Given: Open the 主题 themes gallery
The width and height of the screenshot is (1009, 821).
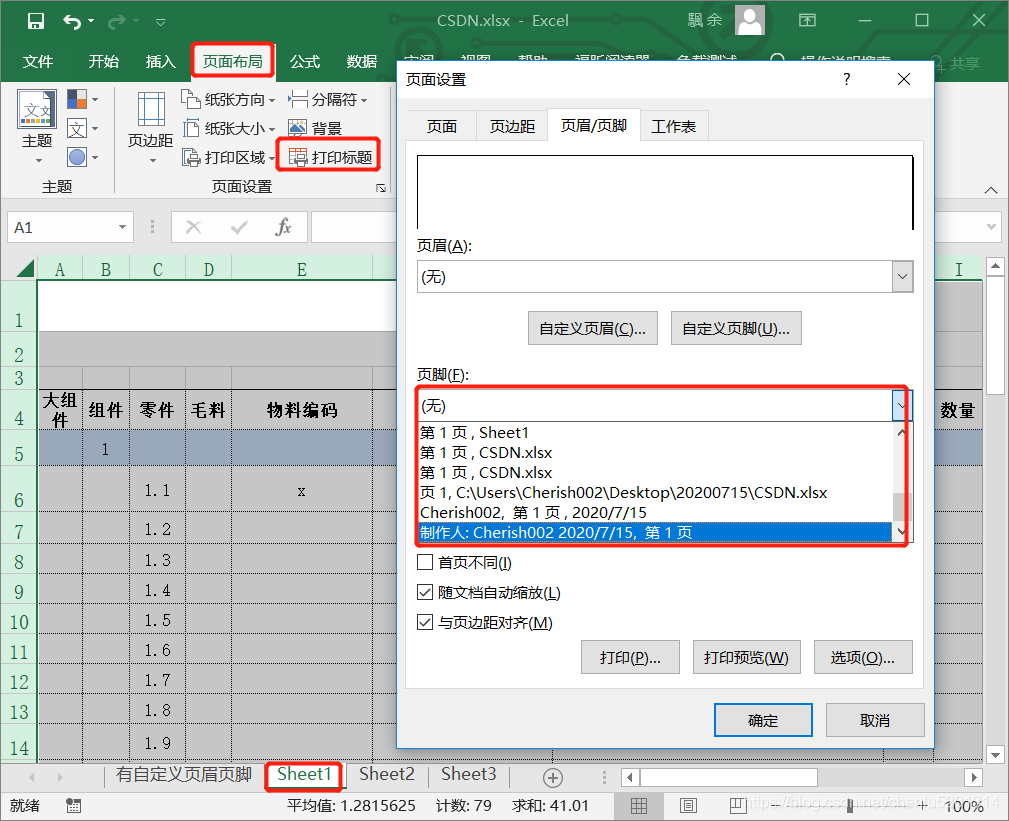Looking at the screenshot, I should (37, 125).
